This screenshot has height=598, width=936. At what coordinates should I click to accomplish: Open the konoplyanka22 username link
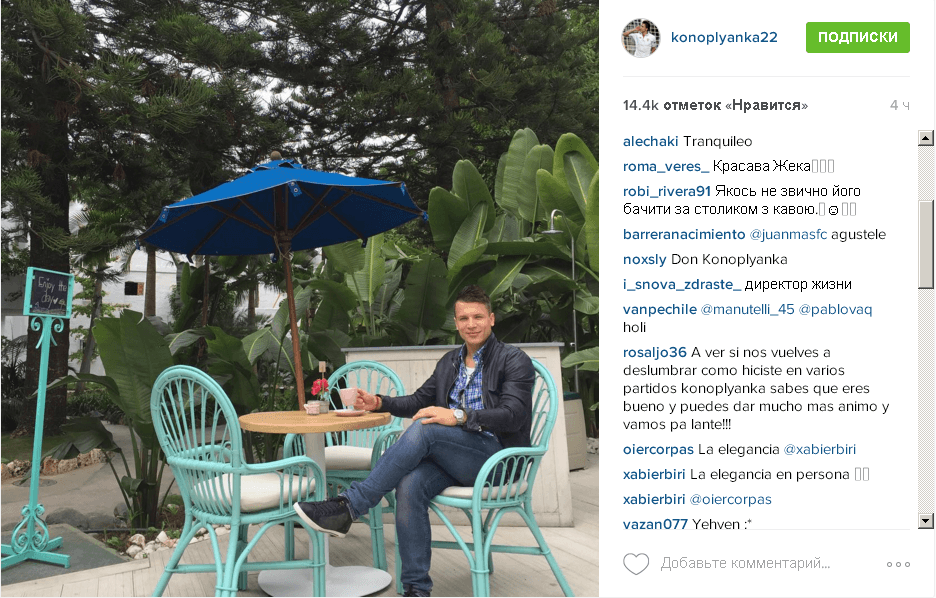(724, 37)
